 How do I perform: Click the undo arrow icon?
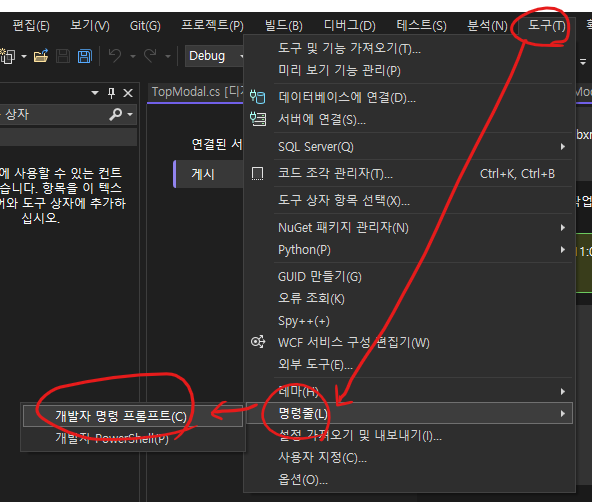coord(115,56)
